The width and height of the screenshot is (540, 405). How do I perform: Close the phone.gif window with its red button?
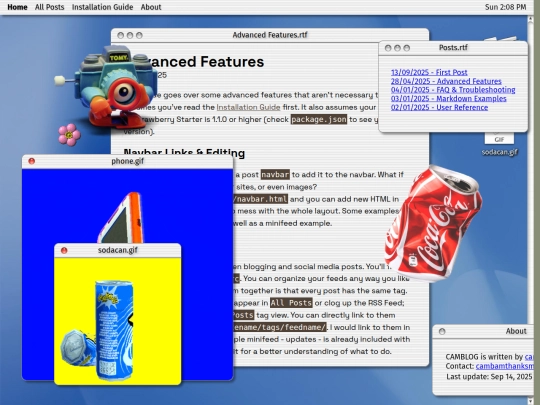[x=32, y=161]
